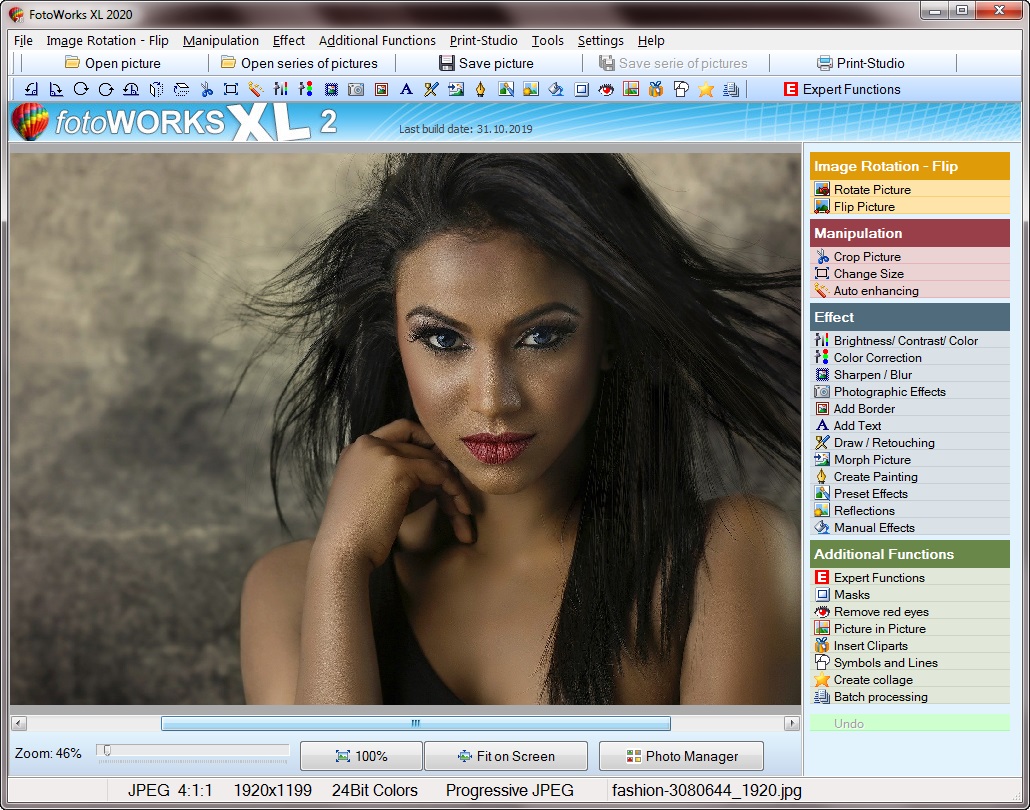Open the Insert Cliparts function
The image size is (1030, 810).
point(872,645)
